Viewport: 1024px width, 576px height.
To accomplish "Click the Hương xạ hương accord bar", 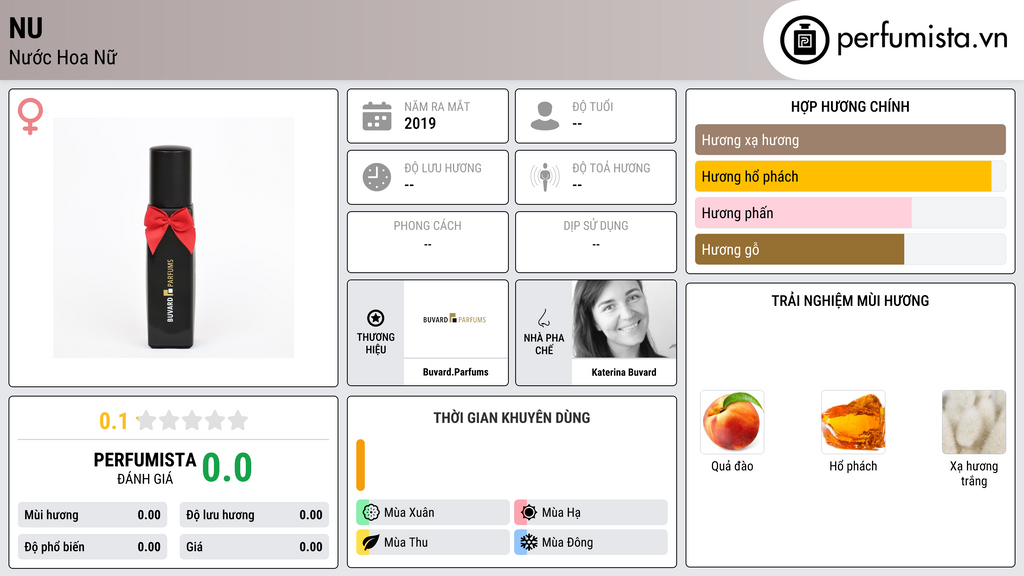I will click(x=850, y=140).
